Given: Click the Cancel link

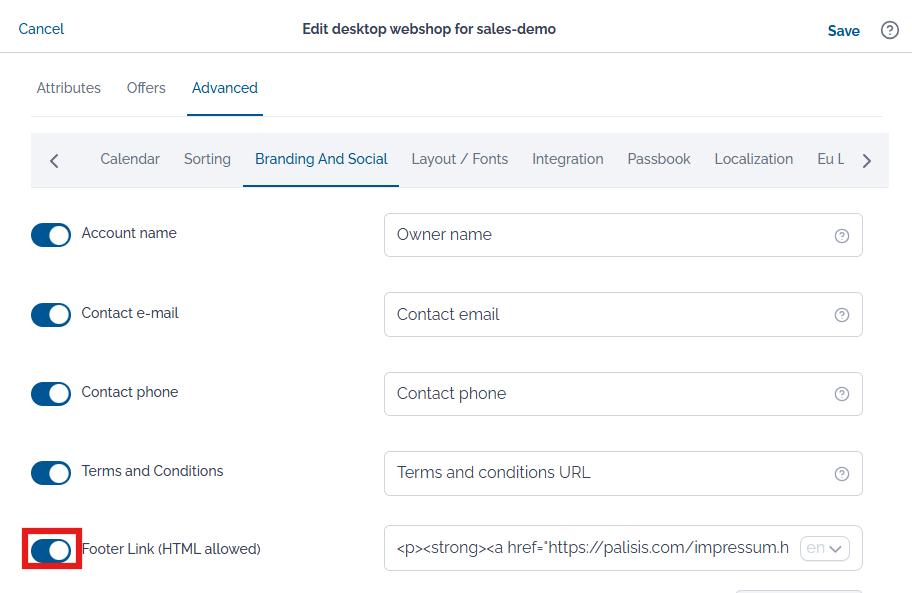Looking at the screenshot, I should pyautogui.click(x=41, y=29).
